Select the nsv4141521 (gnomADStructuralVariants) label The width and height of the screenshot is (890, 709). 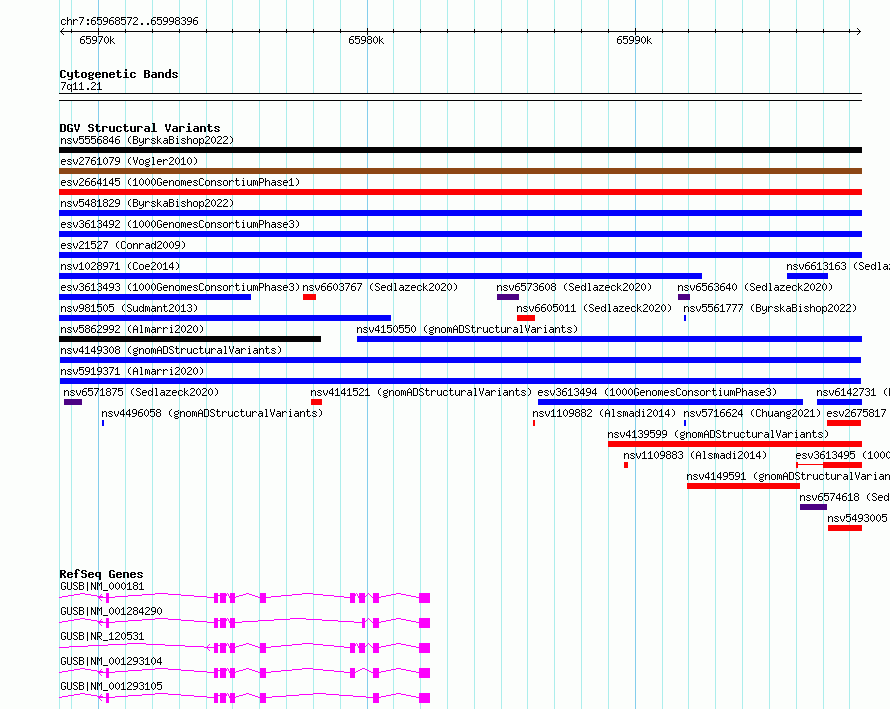click(421, 392)
